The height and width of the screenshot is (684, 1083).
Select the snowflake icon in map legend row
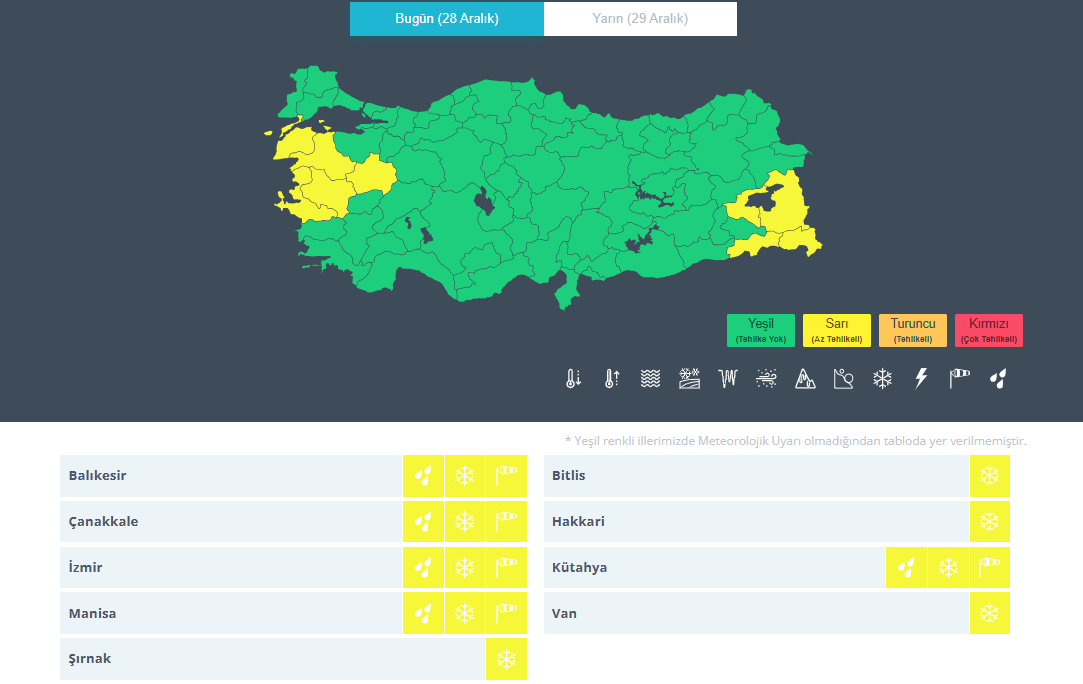pyautogui.click(x=883, y=379)
